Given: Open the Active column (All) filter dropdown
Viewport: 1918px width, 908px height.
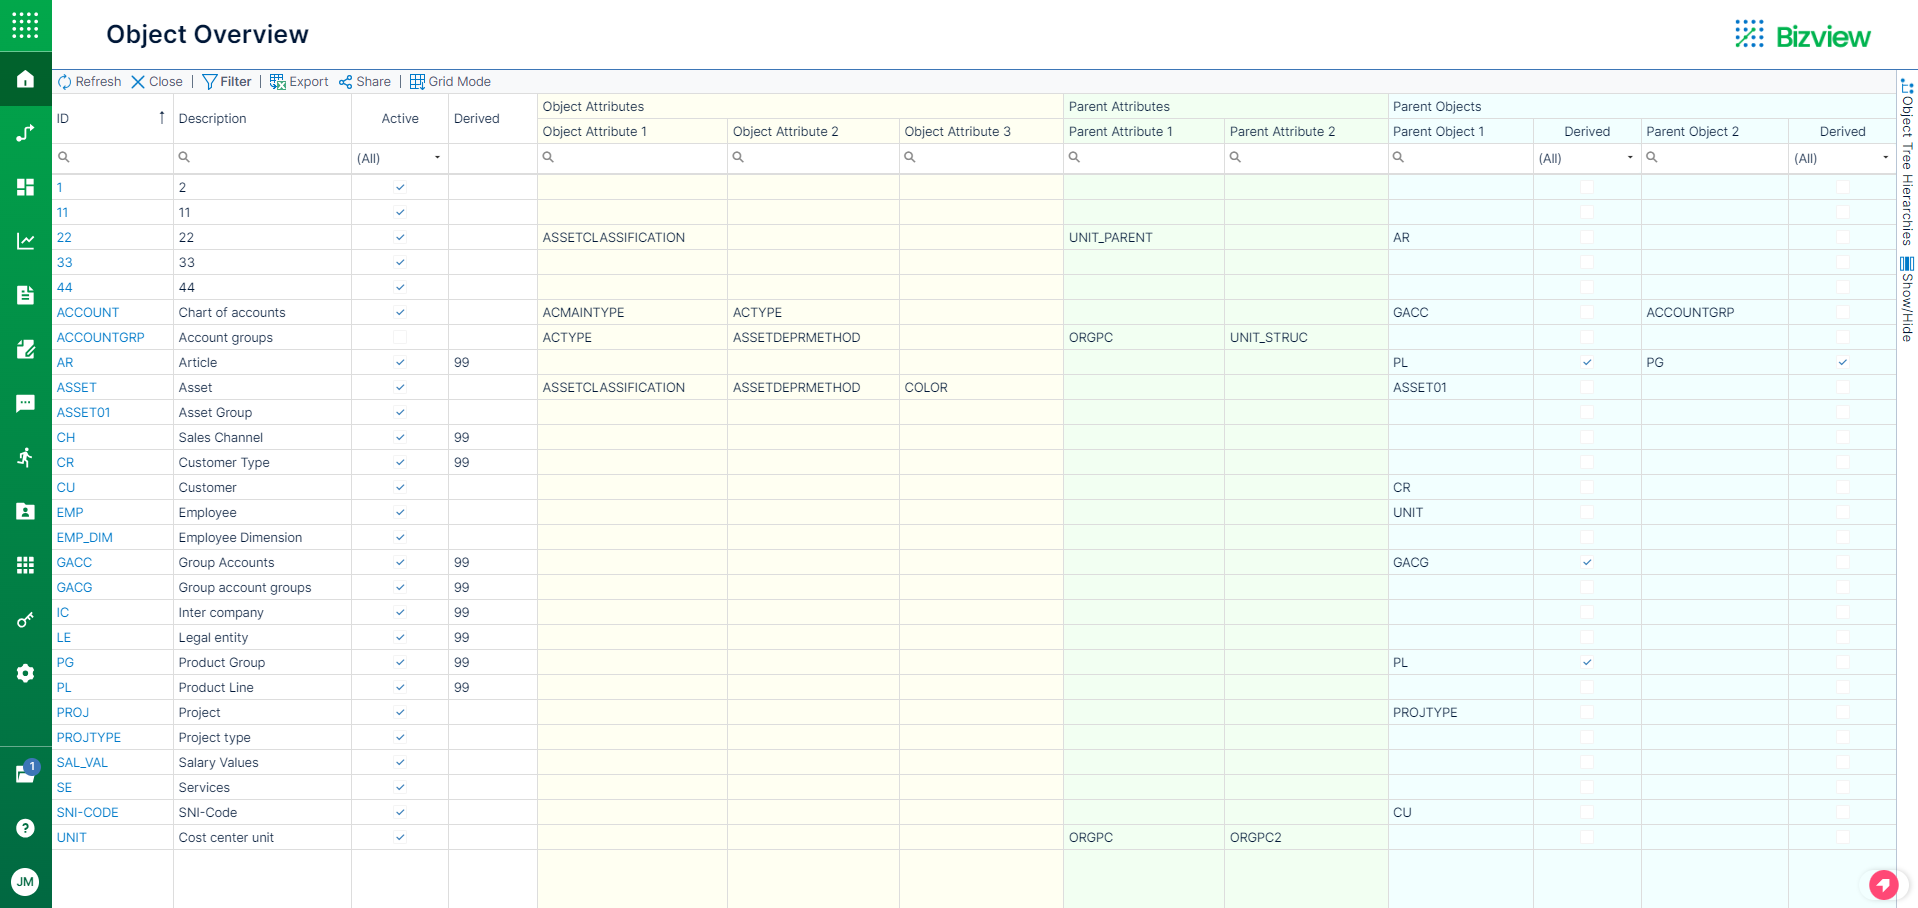Looking at the screenshot, I should click(436, 157).
